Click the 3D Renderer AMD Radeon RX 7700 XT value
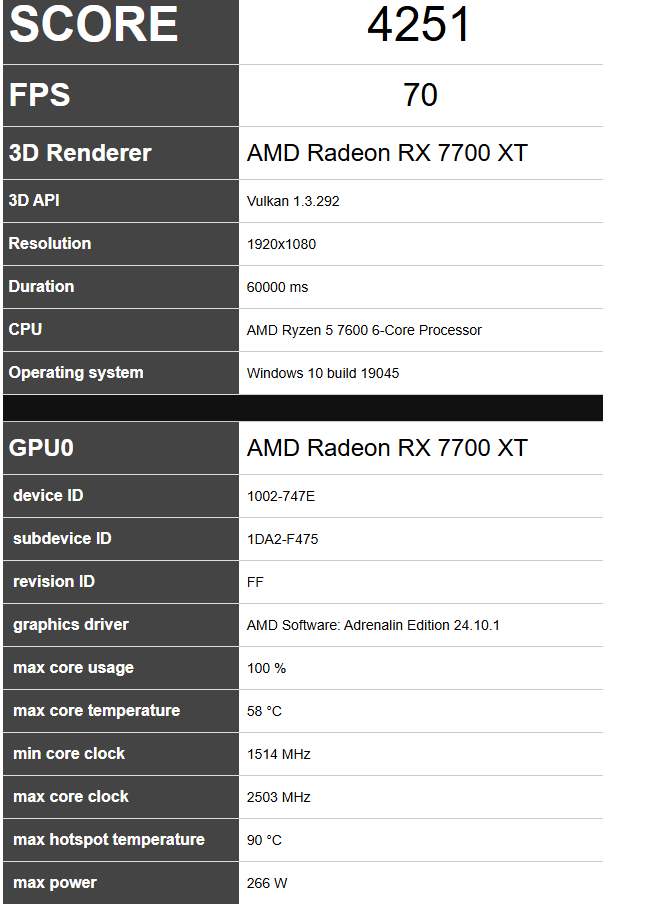Screen dimensions: 669x904 pos(387,153)
